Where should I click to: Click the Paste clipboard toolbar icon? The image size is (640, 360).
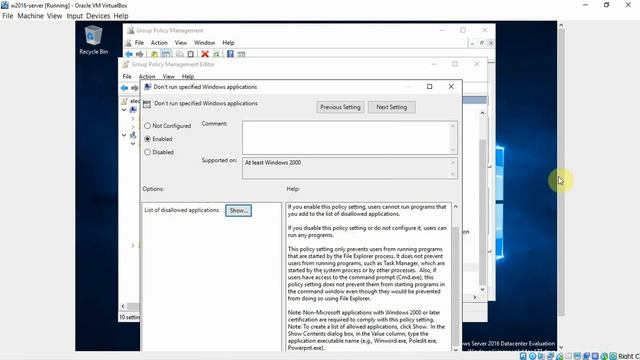pos(191,54)
